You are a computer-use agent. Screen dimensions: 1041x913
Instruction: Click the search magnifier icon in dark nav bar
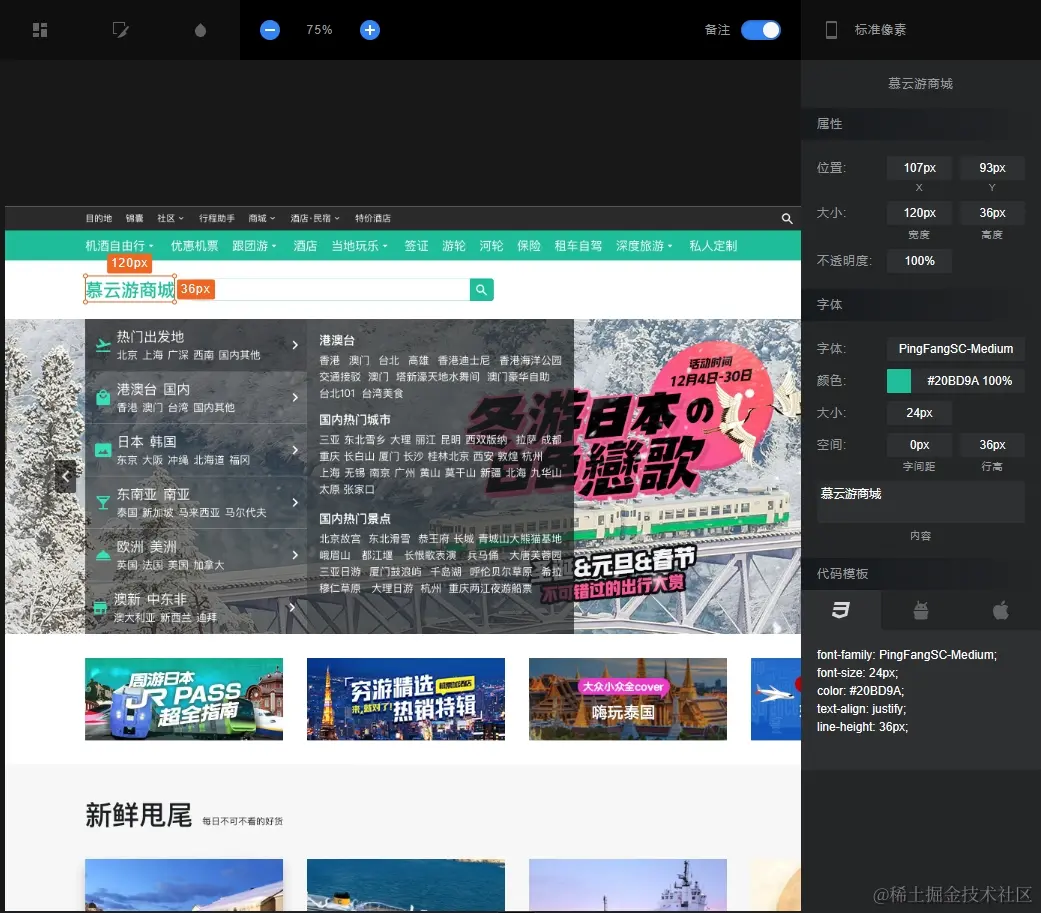787,218
